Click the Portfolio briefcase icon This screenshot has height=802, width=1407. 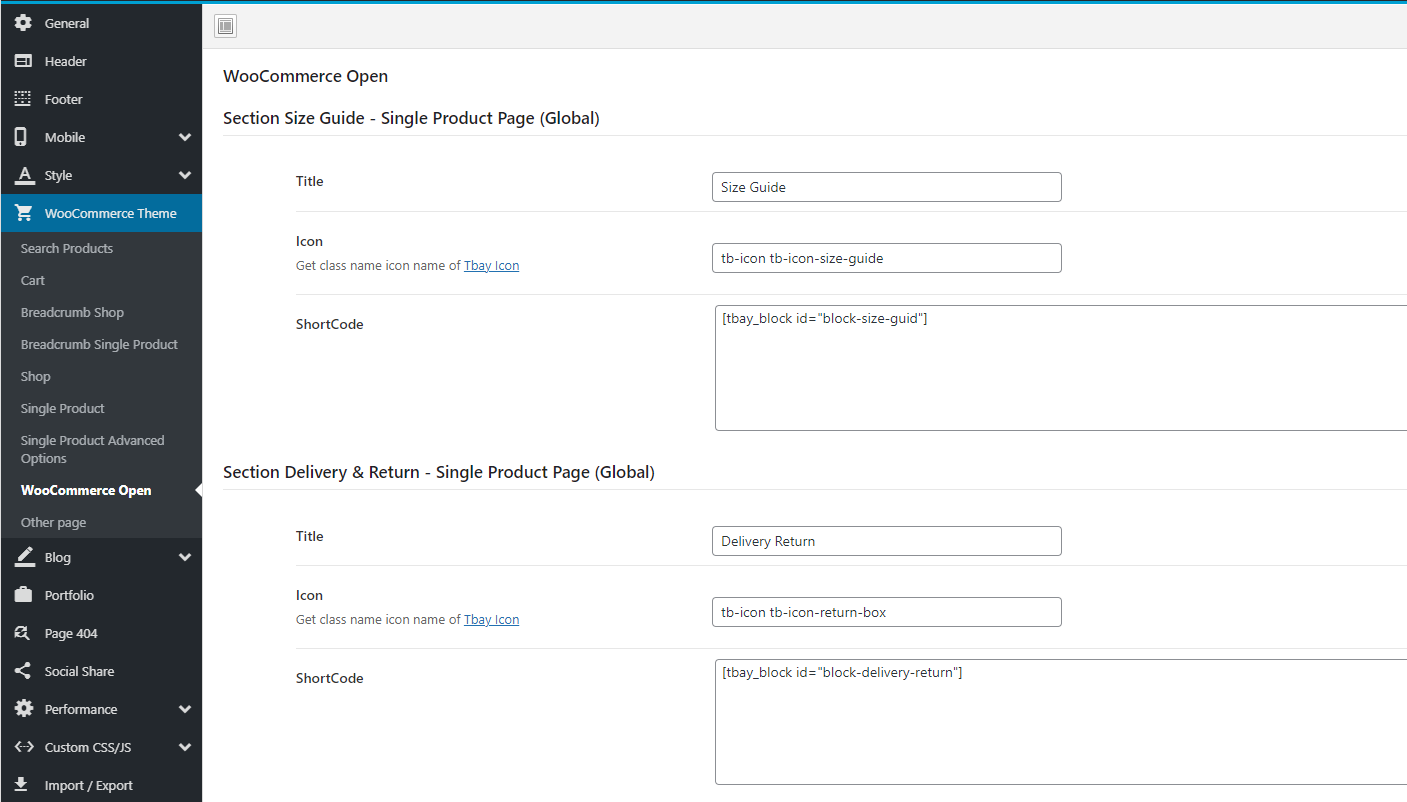[23, 595]
